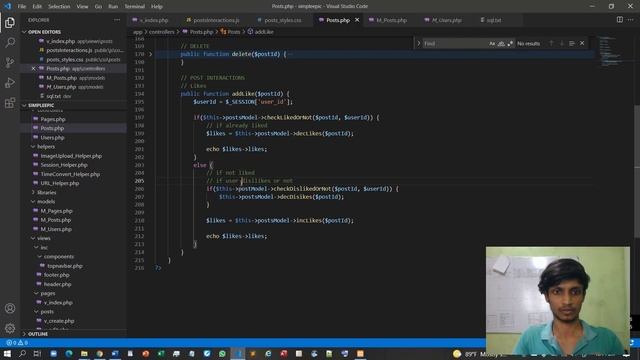This screenshot has height=360, width=640.
Task: Click the split editor right icon
Action: (620, 20)
